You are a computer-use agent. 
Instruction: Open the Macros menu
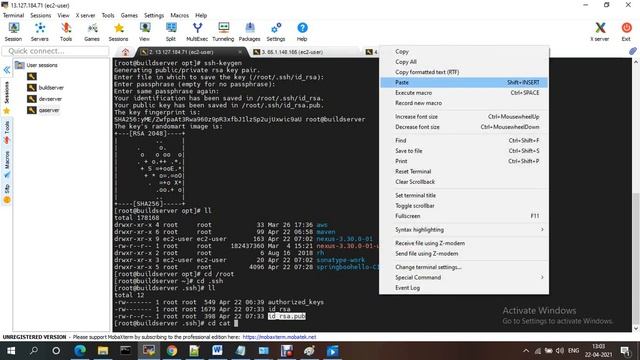point(180,15)
